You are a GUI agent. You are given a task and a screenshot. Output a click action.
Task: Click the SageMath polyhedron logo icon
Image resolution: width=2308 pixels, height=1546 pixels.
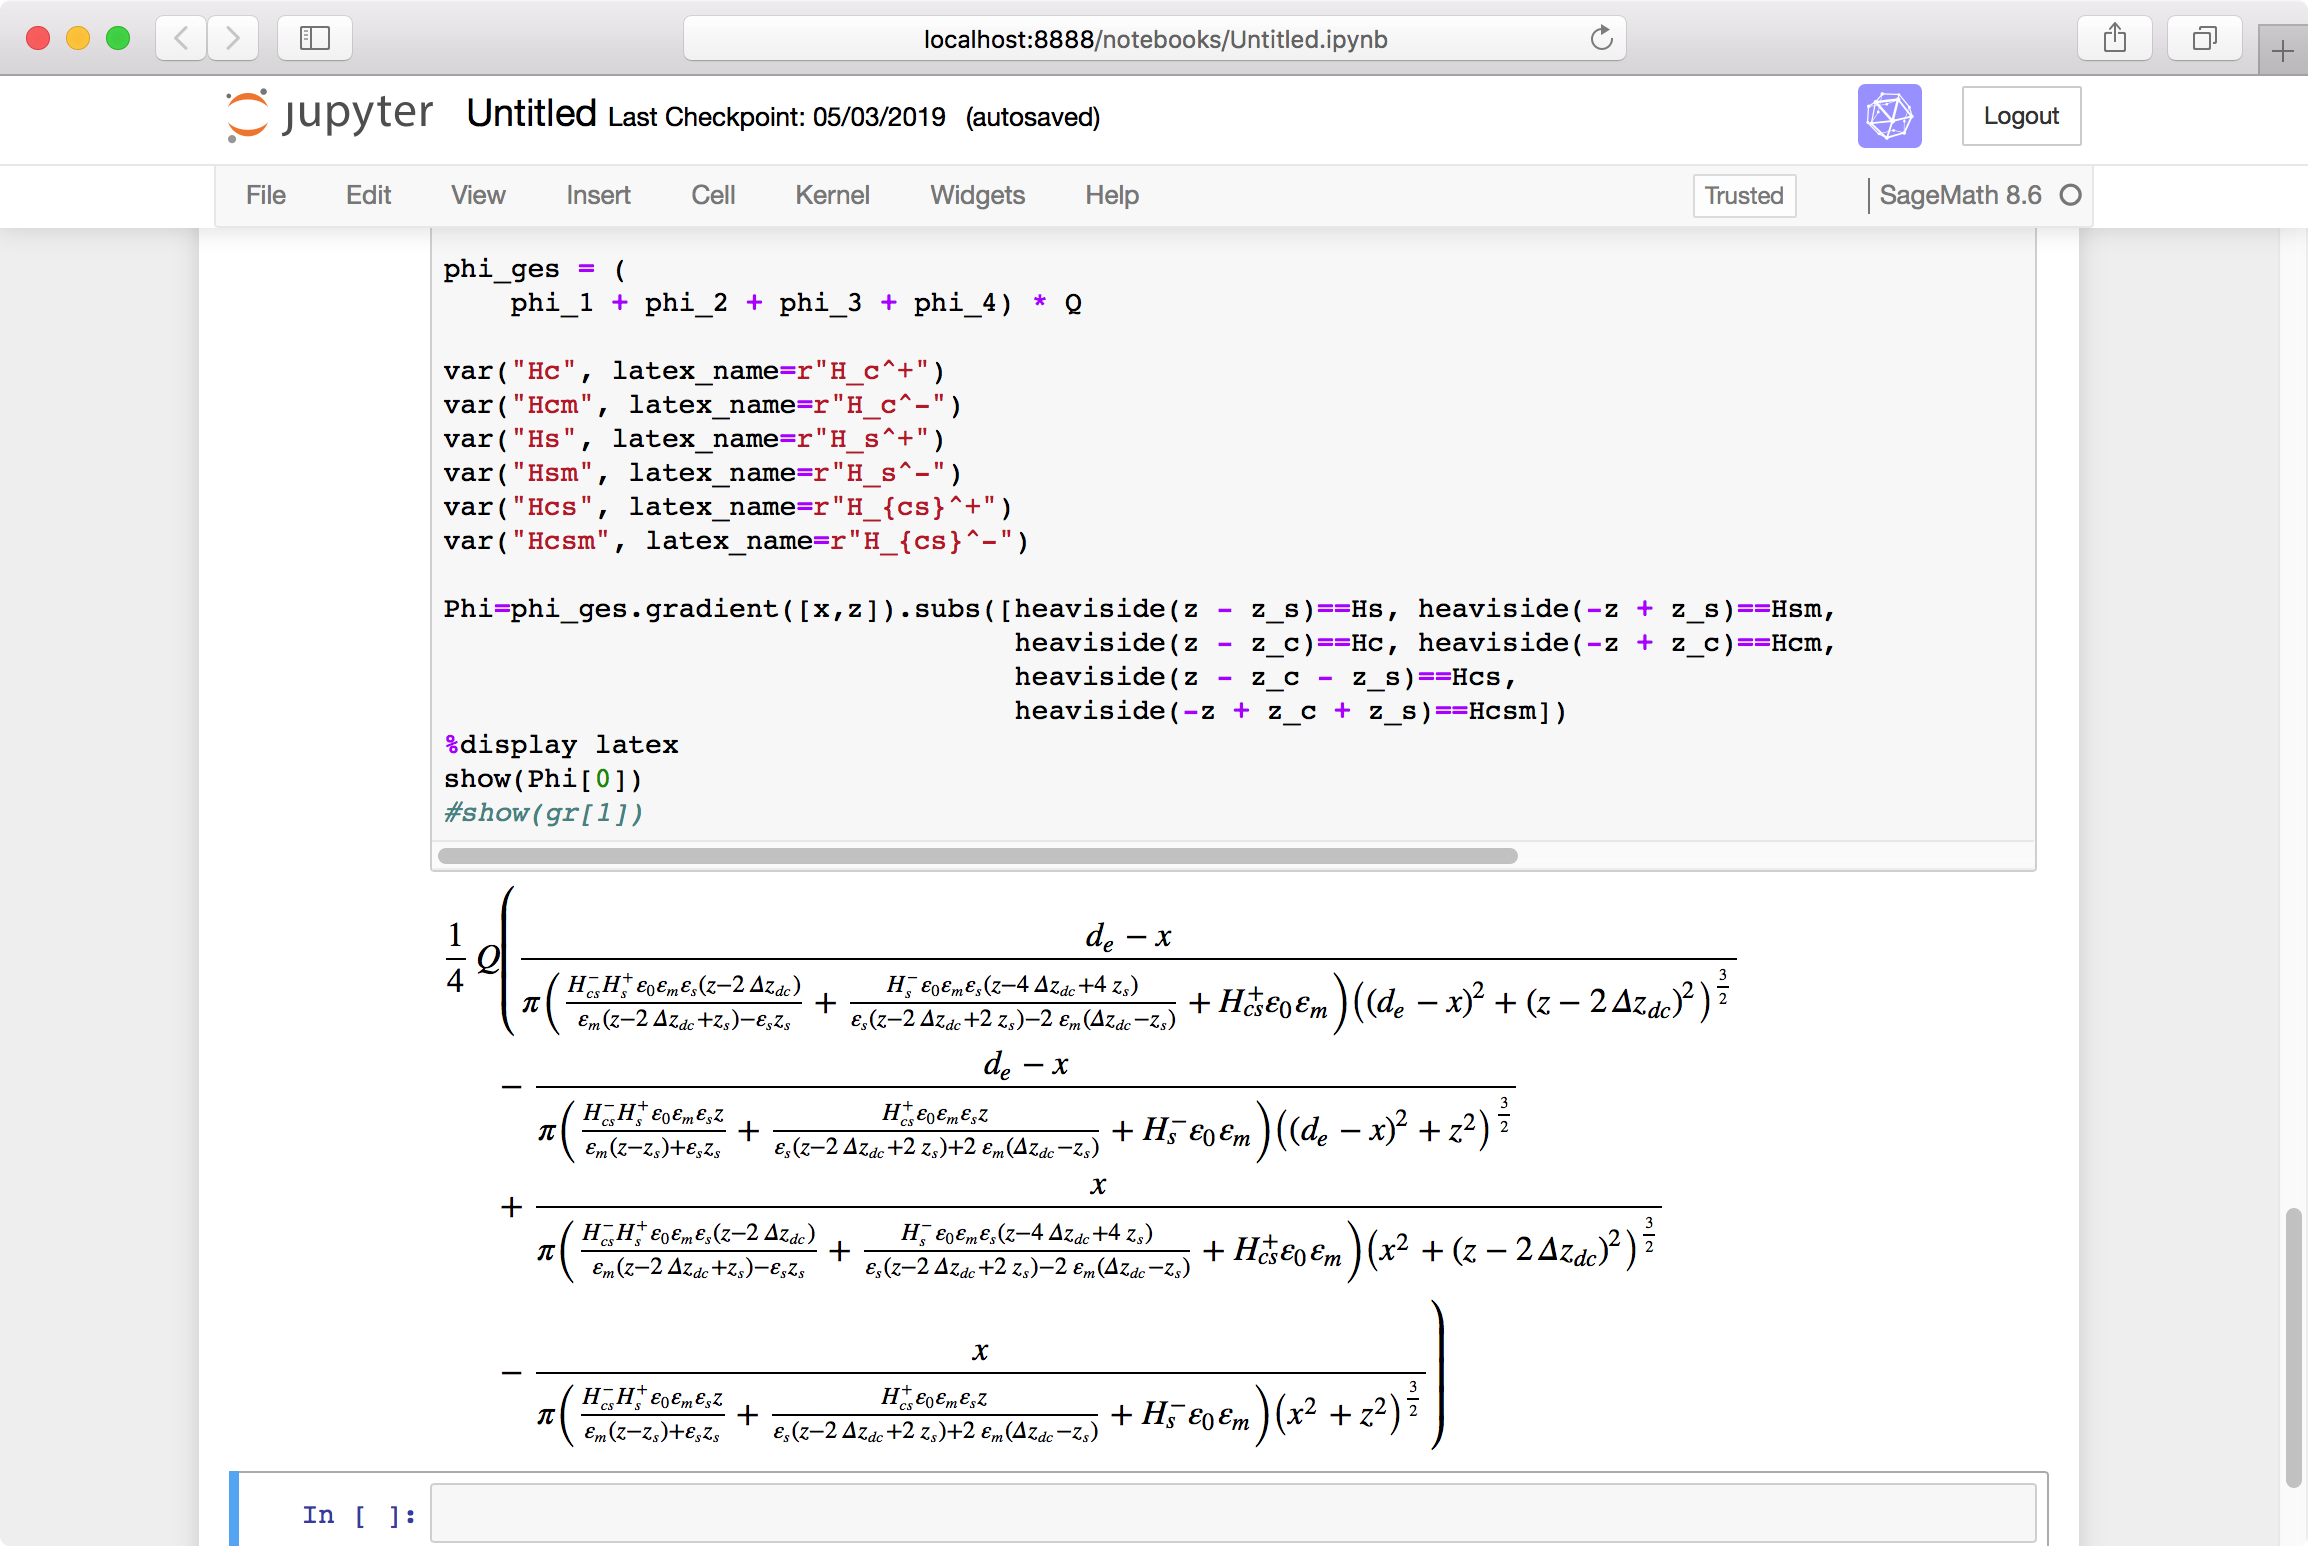click(x=1889, y=116)
